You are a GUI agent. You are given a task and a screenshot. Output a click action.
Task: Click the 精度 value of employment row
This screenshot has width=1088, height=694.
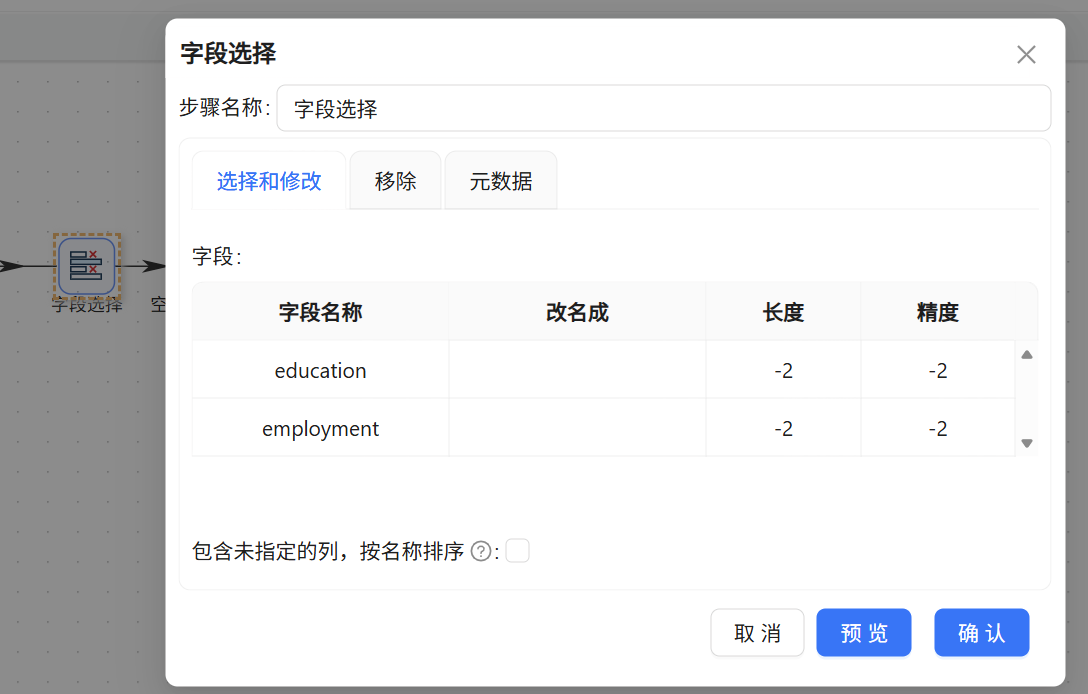coord(938,428)
